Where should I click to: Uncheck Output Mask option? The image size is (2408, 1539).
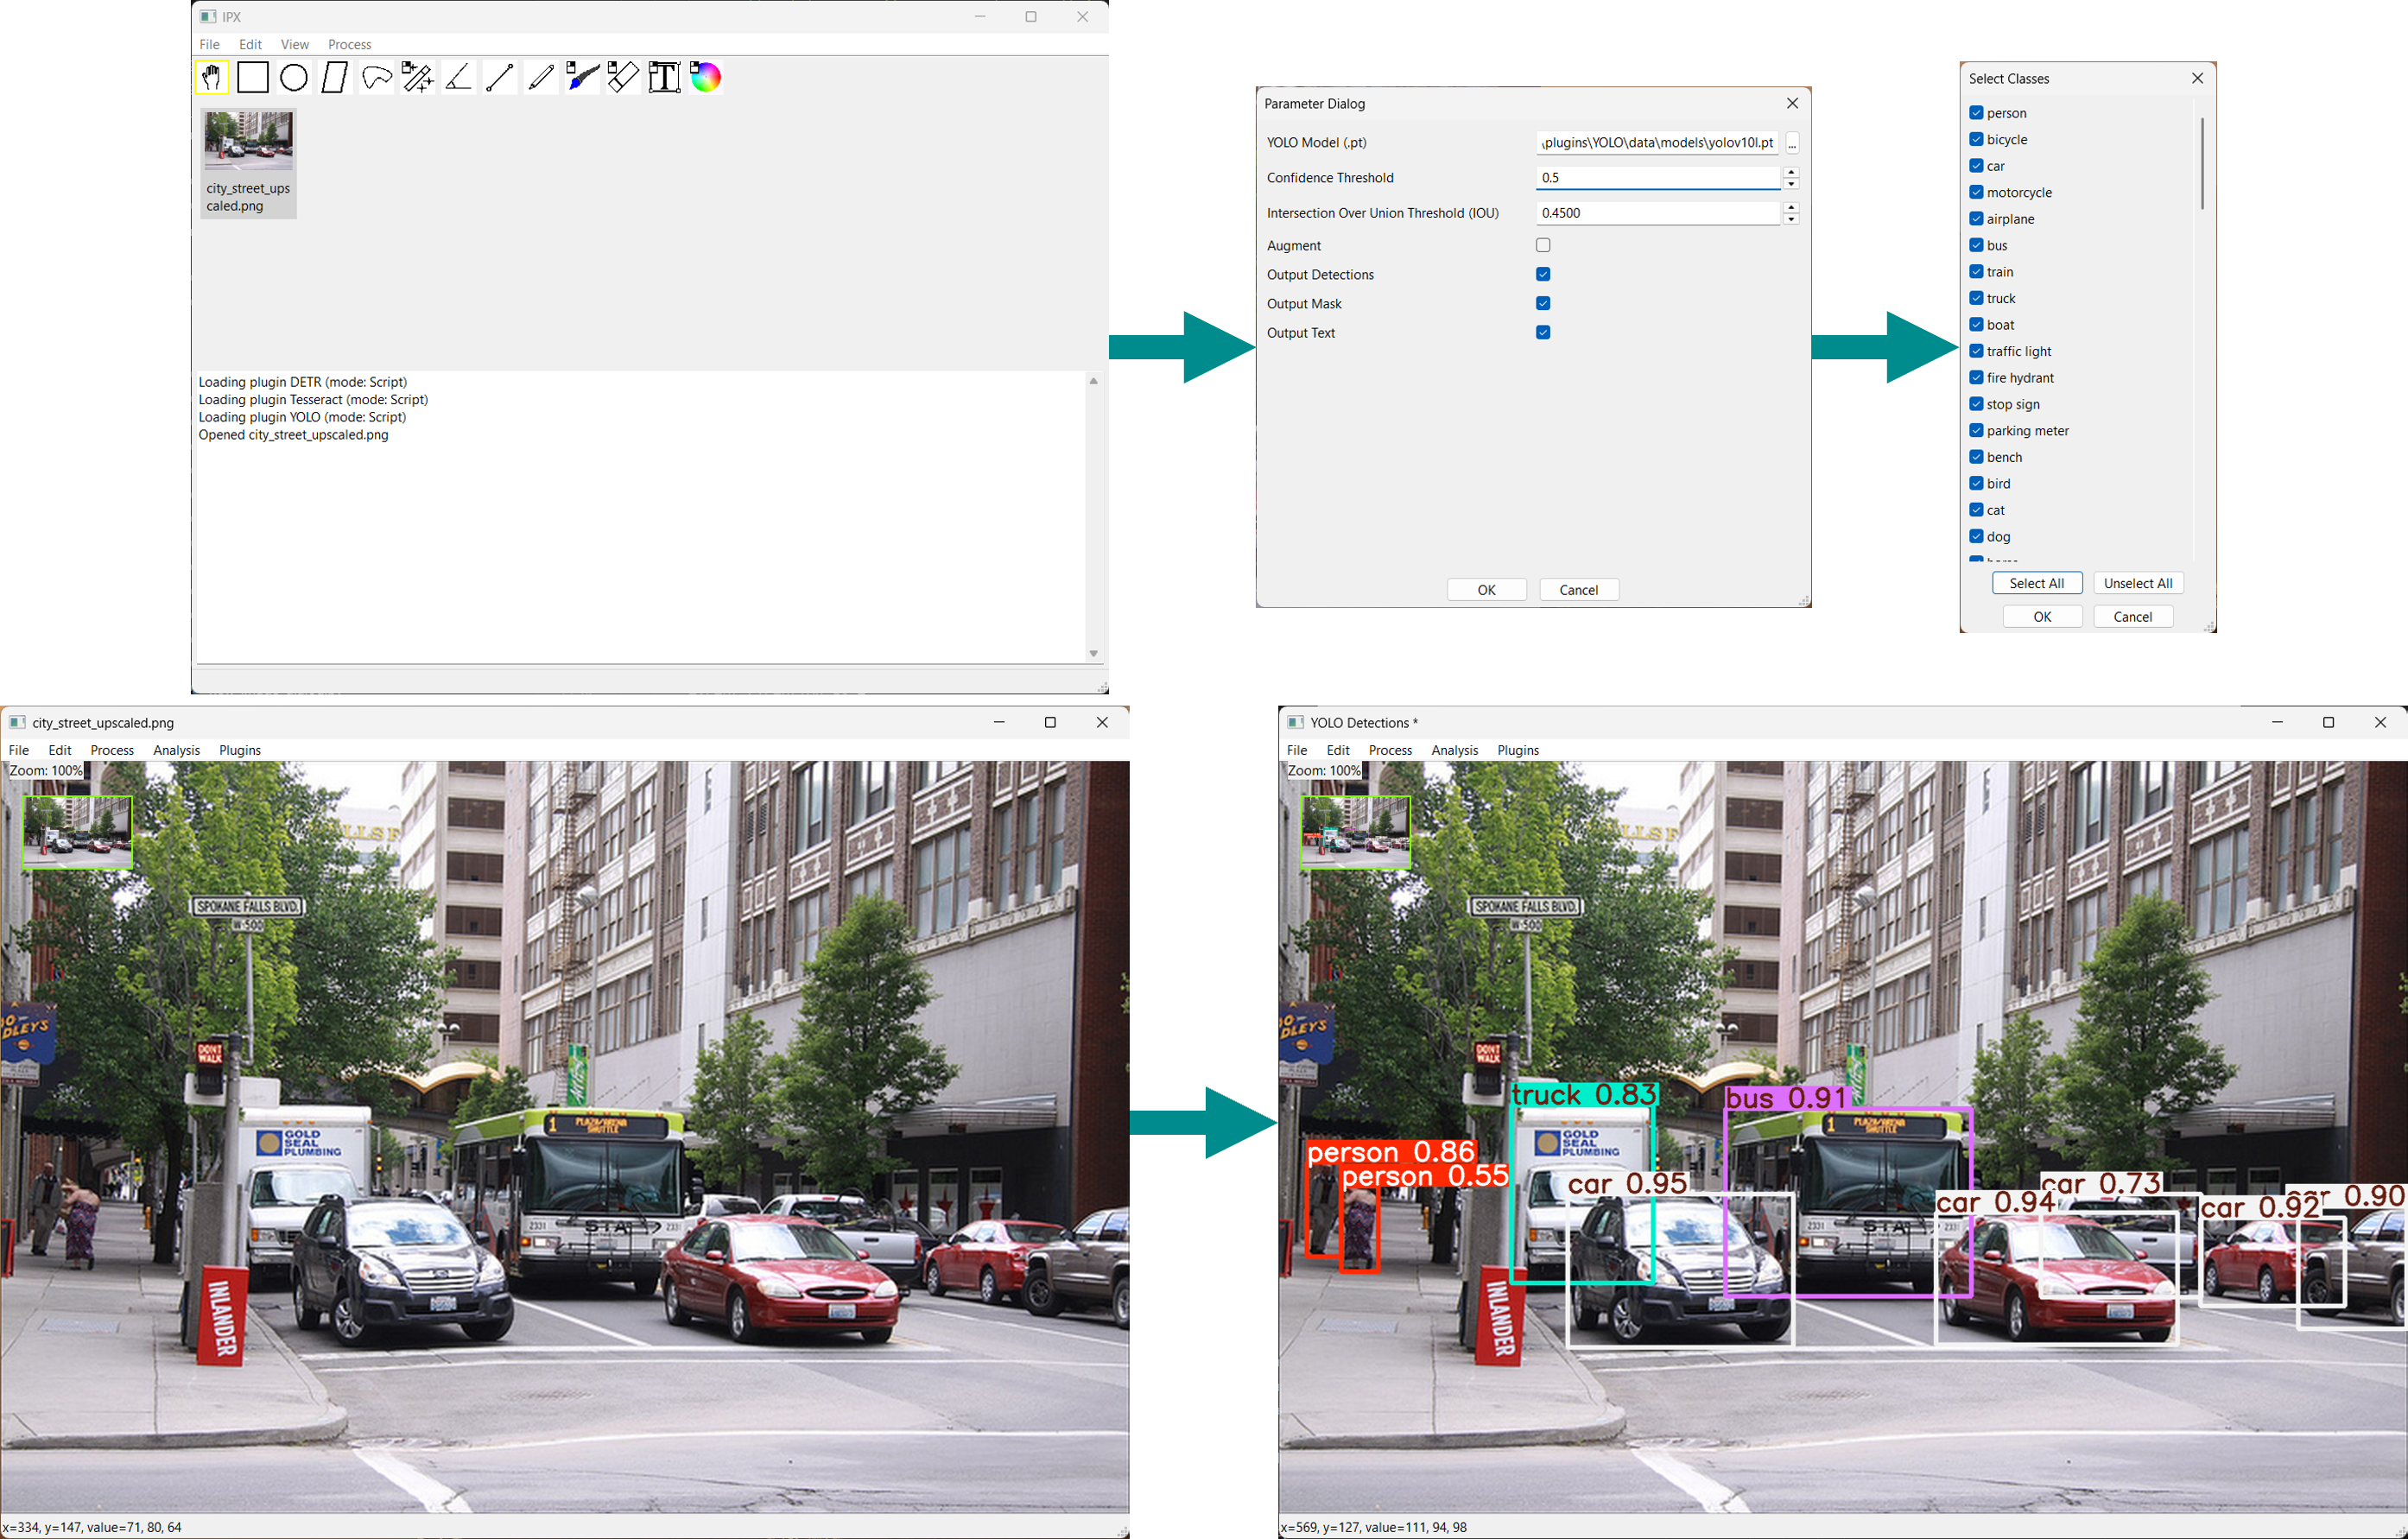coord(1543,303)
